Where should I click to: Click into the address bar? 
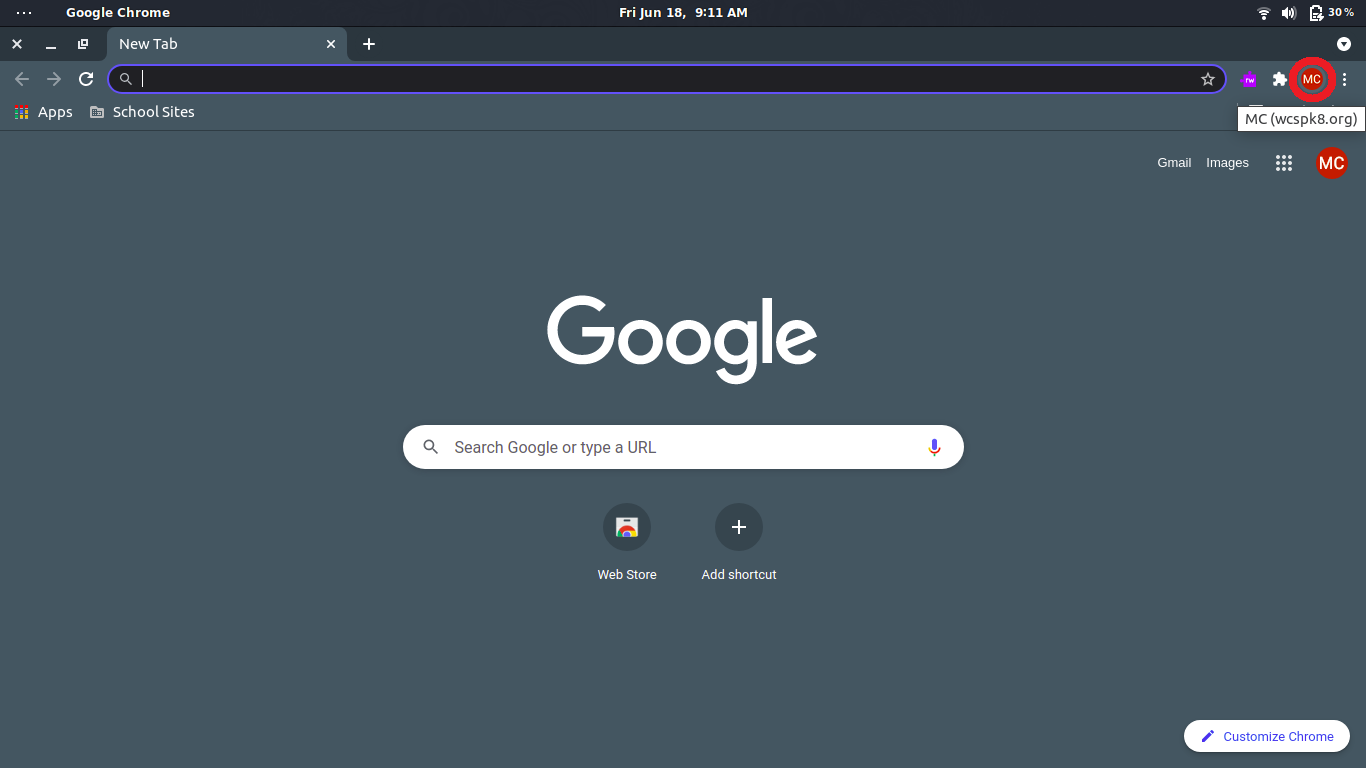pos(667,79)
